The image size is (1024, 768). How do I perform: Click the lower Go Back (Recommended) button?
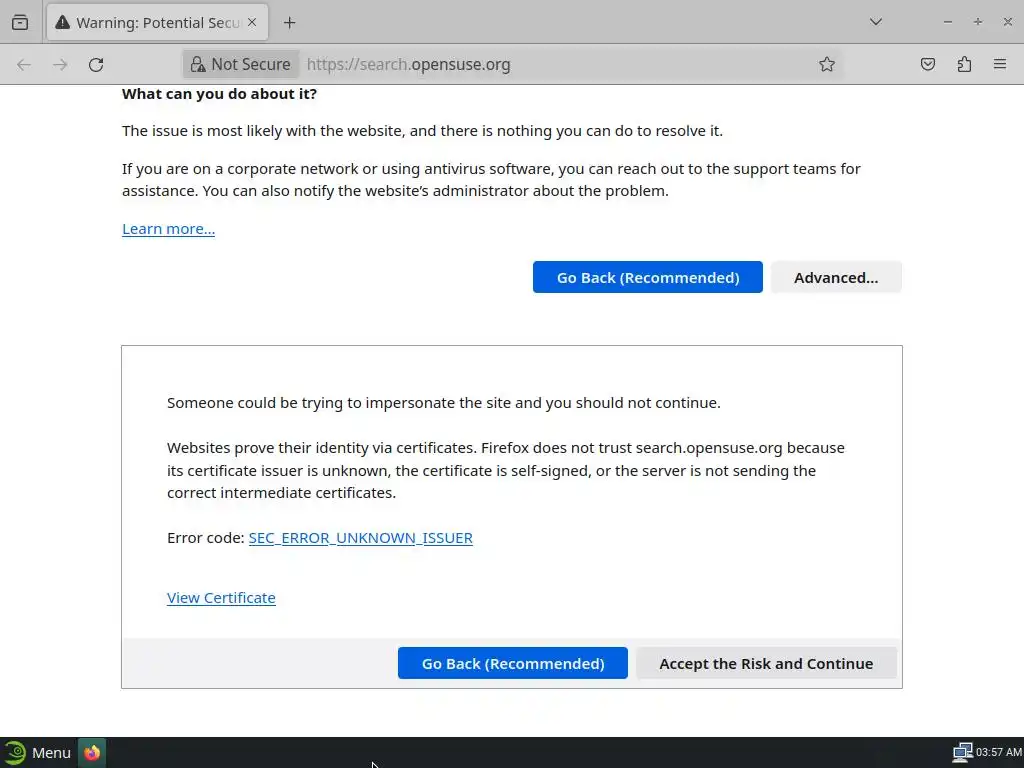tap(513, 664)
